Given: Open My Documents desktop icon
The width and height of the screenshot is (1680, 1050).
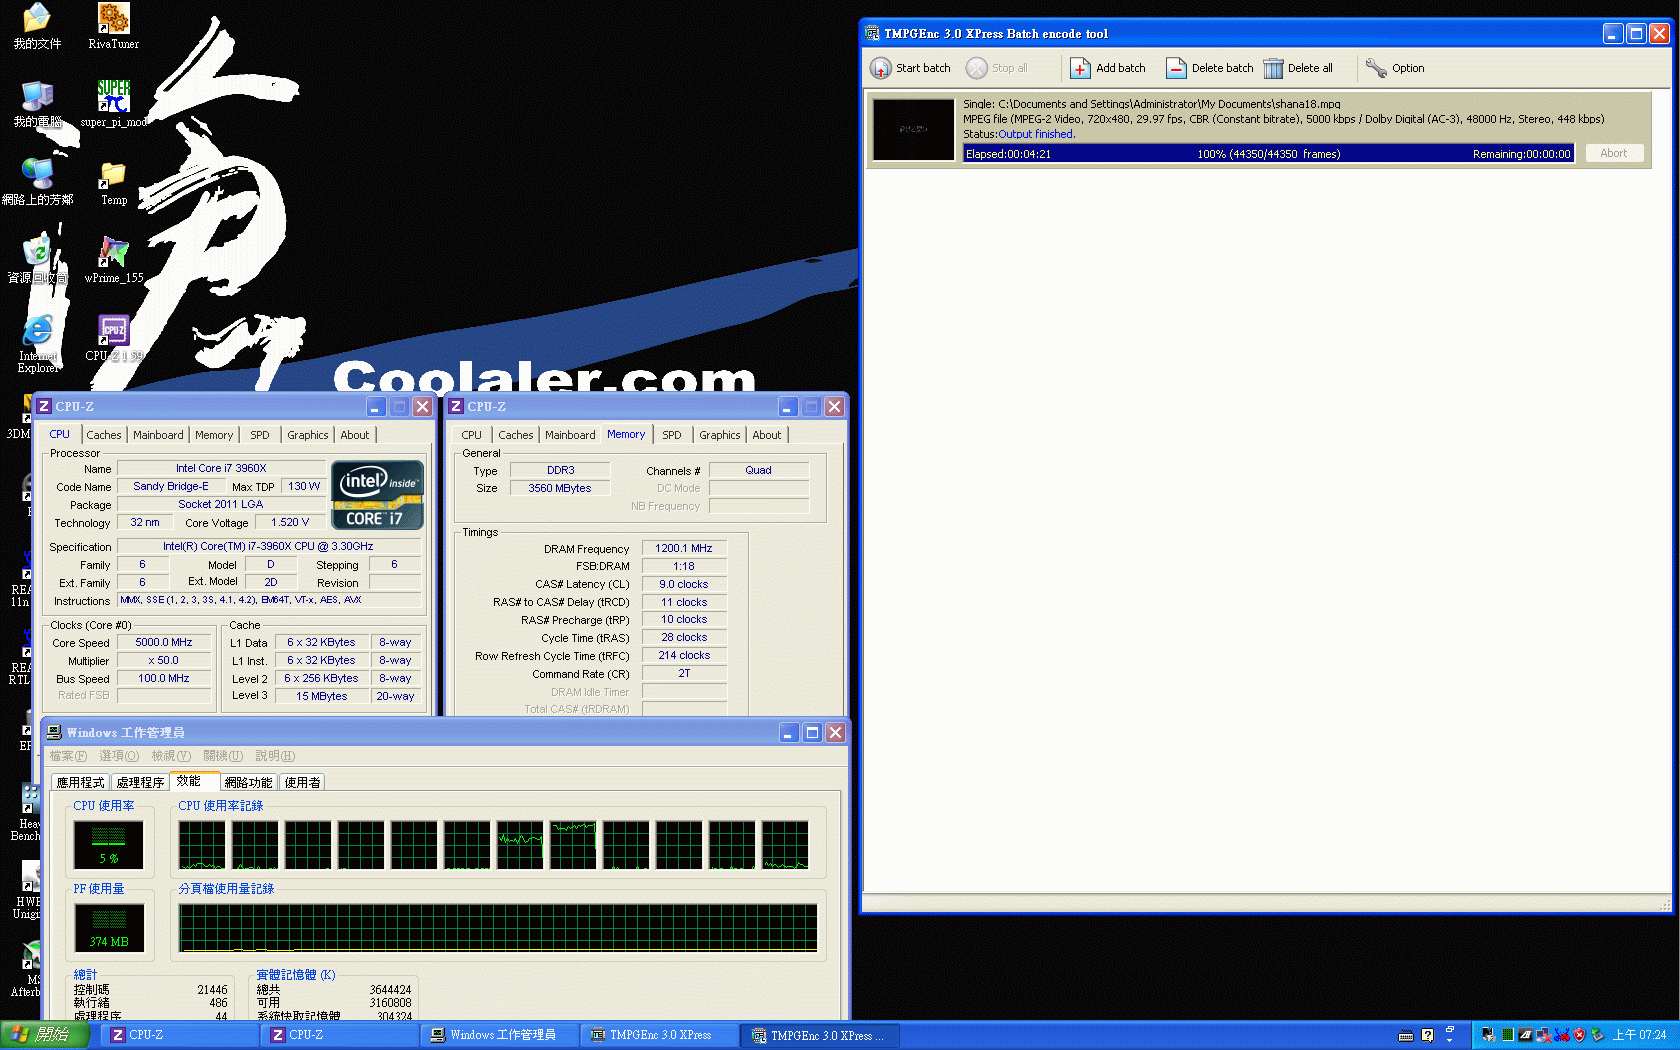Looking at the screenshot, I should [37, 18].
